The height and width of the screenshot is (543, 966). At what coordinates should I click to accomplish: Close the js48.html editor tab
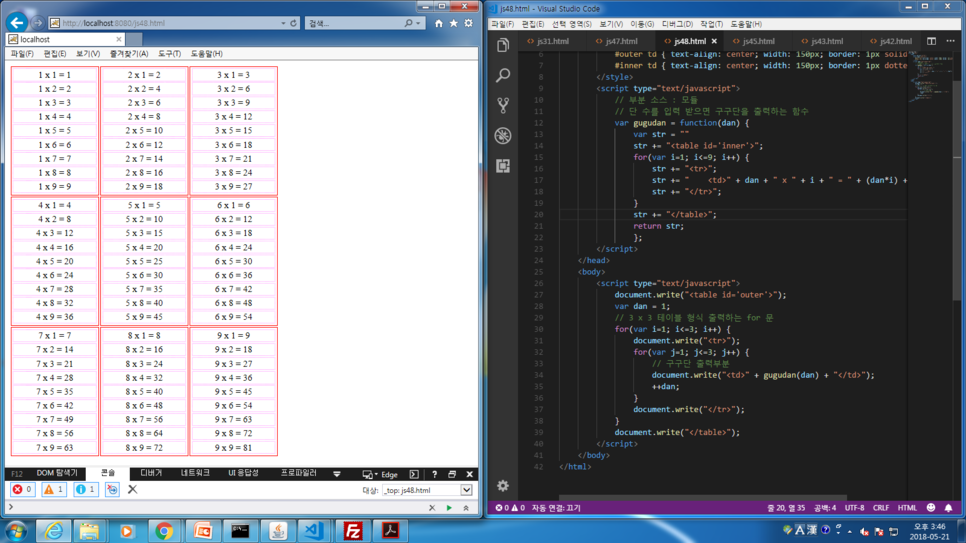[714, 41]
